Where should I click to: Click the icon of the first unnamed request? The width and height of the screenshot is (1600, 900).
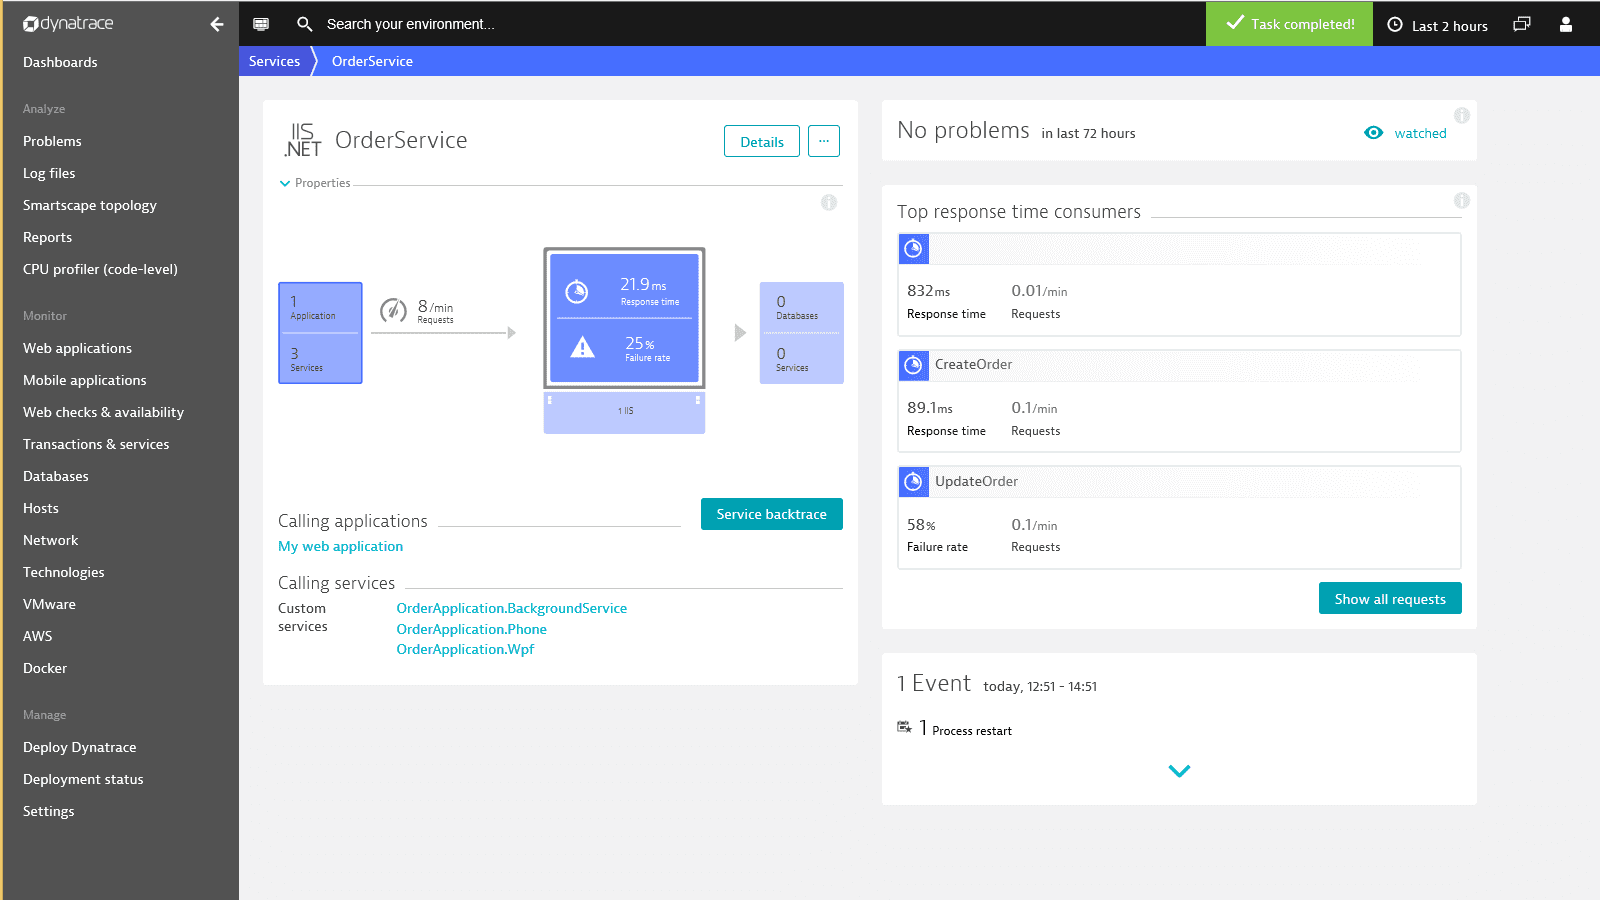coord(913,249)
